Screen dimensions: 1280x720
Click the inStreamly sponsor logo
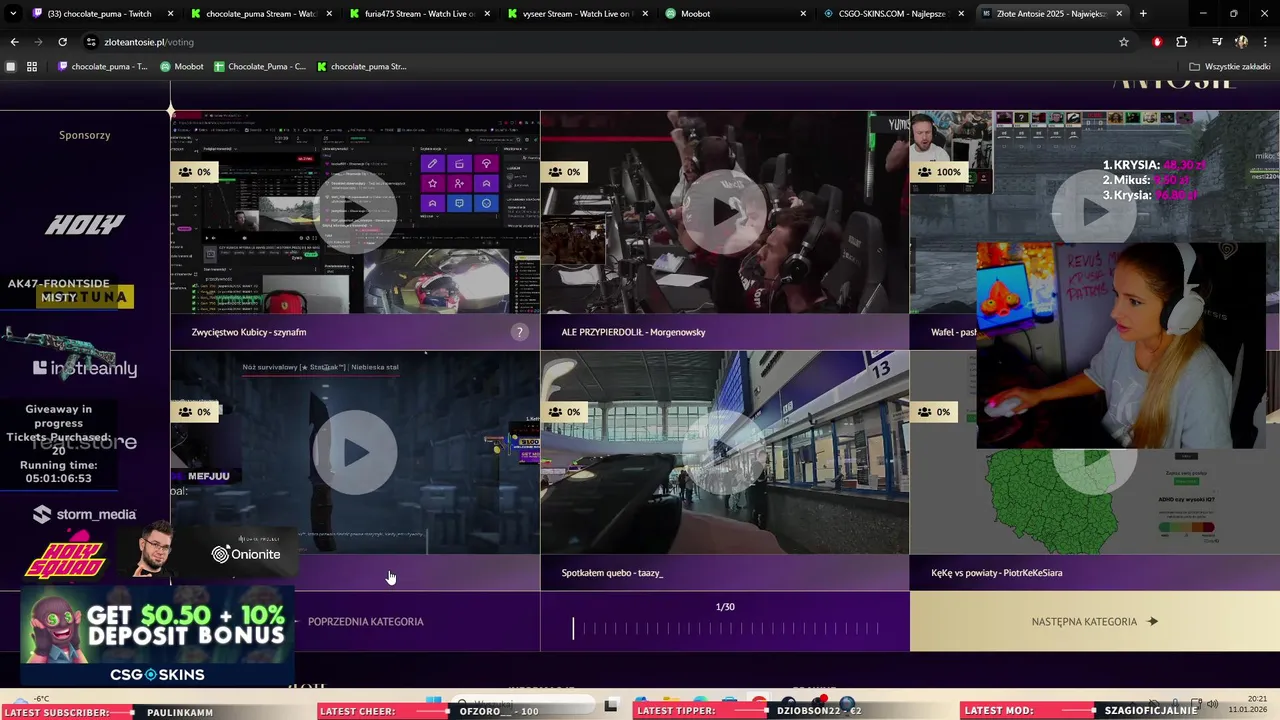tap(85, 368)
